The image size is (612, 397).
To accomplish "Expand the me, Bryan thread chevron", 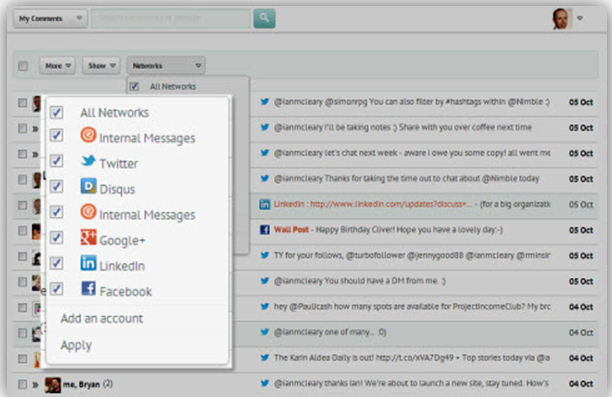I will click(35, 385).
